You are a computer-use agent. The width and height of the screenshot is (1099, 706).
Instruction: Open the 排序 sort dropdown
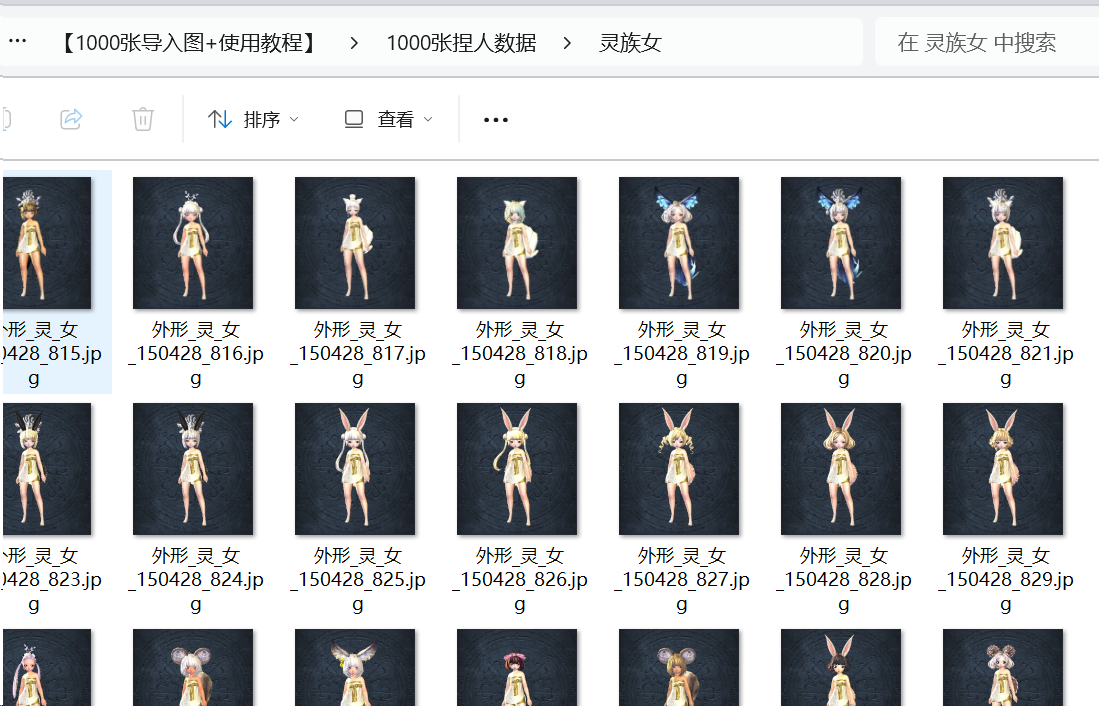[254, 120]
